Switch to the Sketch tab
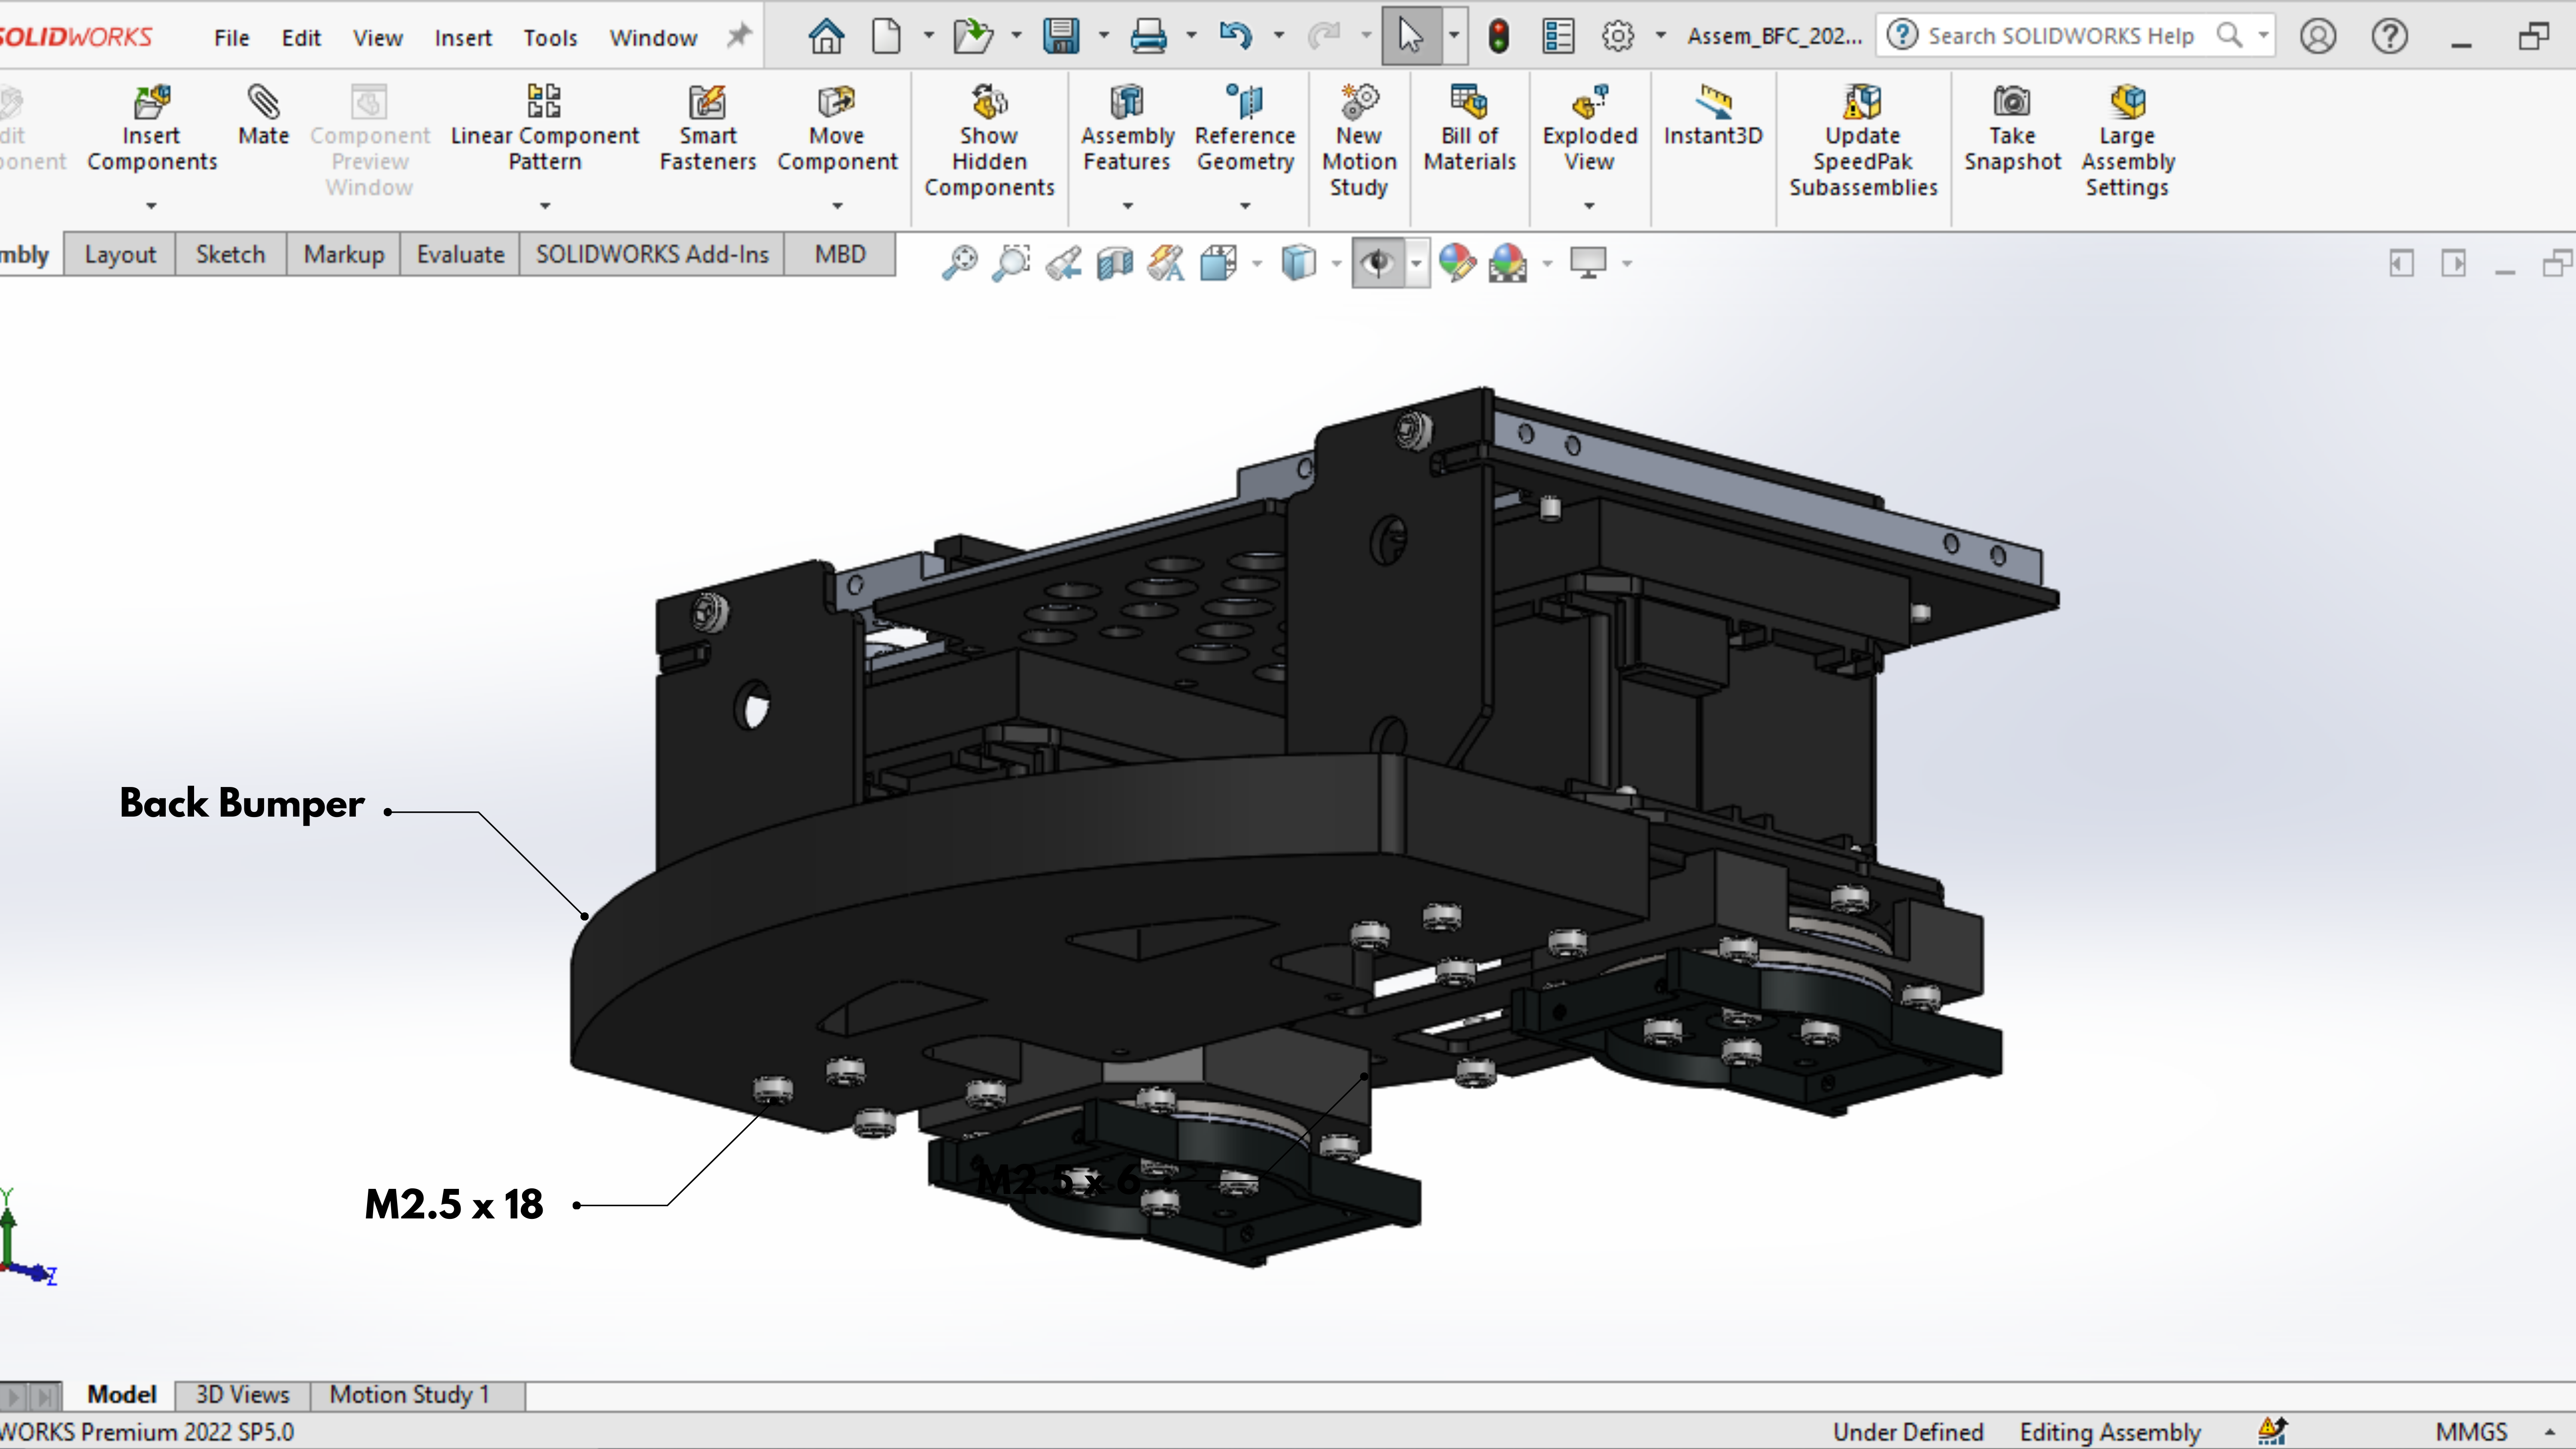 pos(230,255)
